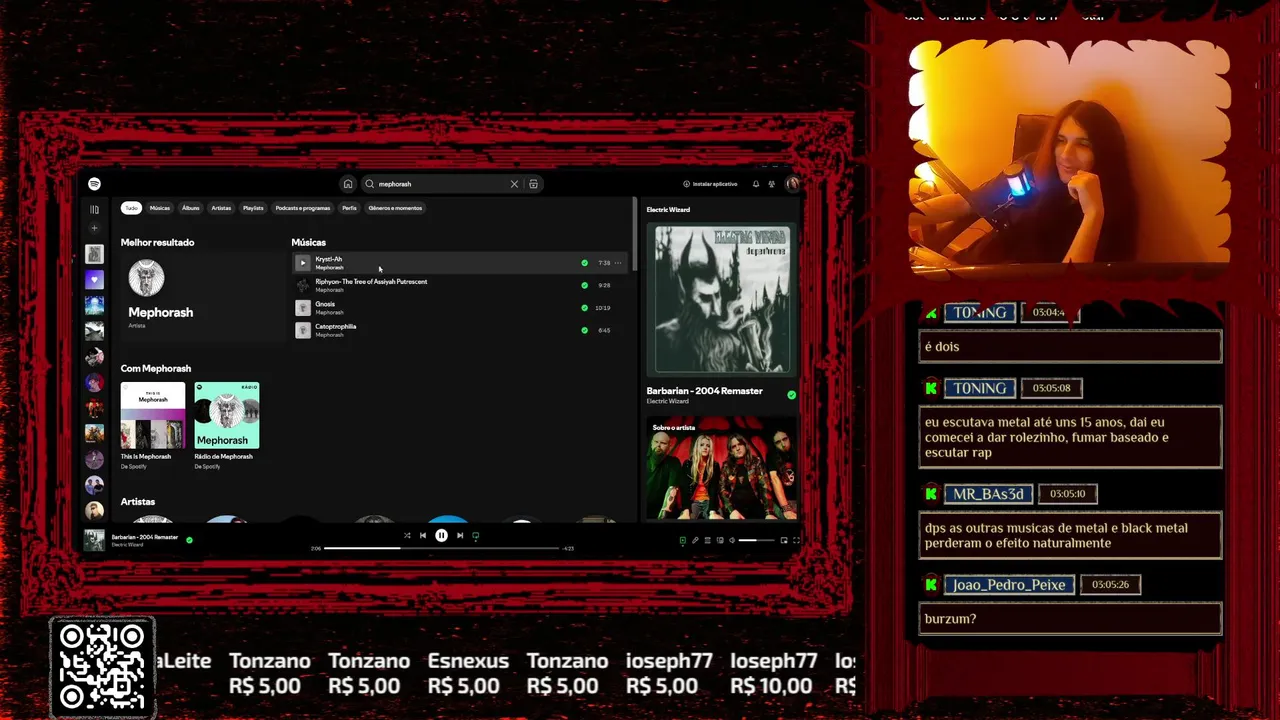Open Liked Songs purple heart in sidebar
Image resolution: width=1280 pixels, height=720 pixels.
click(x=94, y=280)
